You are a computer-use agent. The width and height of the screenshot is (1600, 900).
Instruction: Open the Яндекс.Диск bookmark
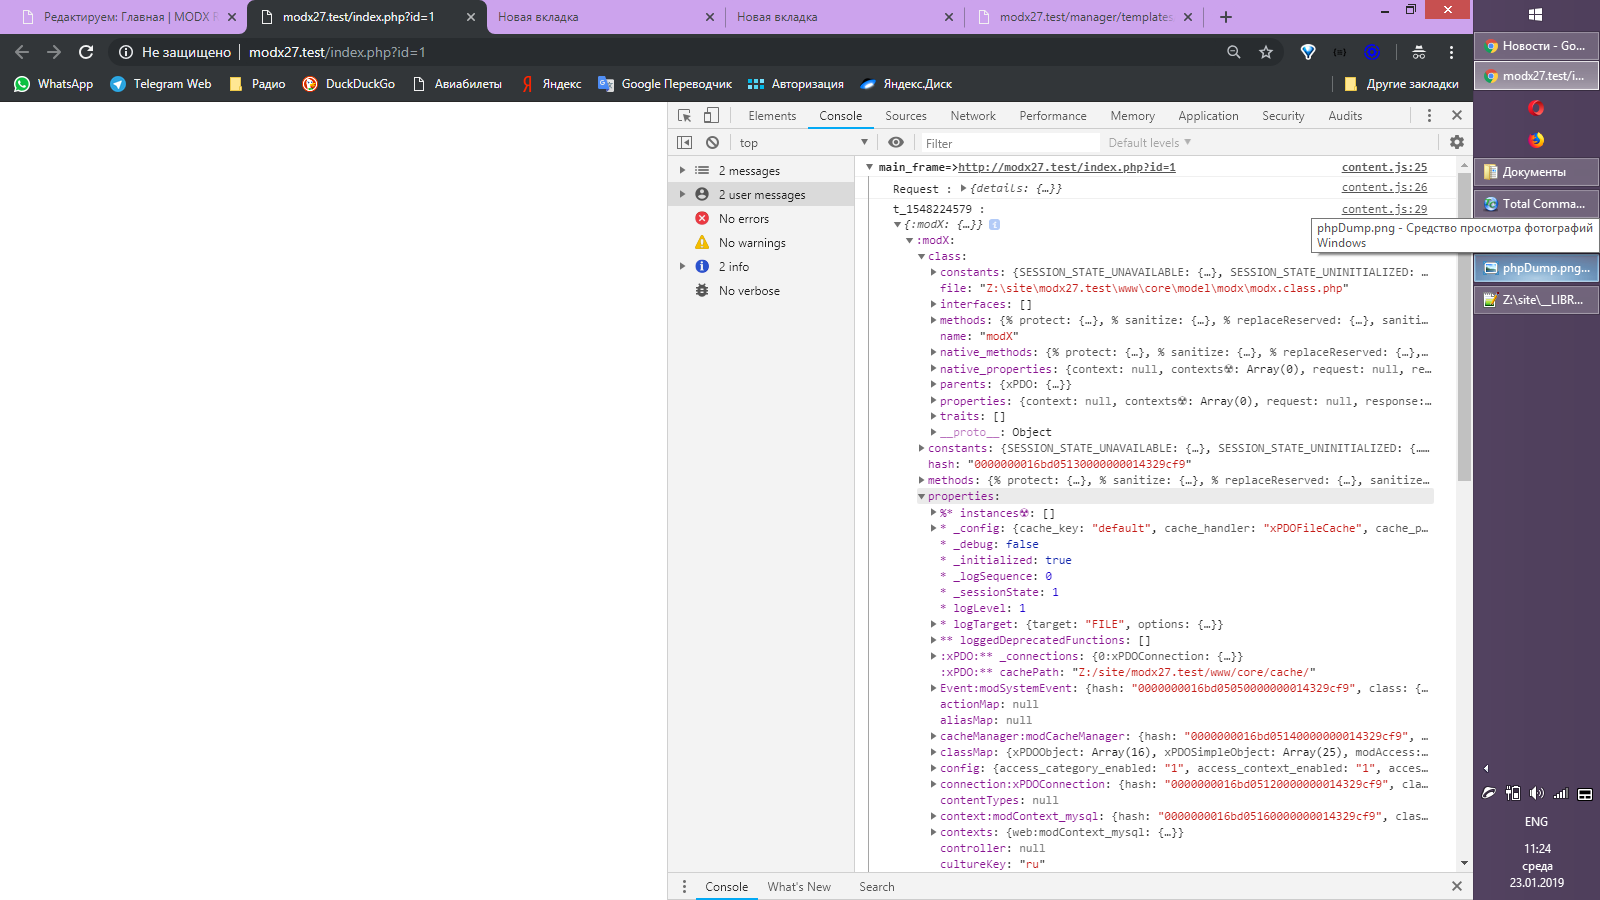click(x=906, y=84)
